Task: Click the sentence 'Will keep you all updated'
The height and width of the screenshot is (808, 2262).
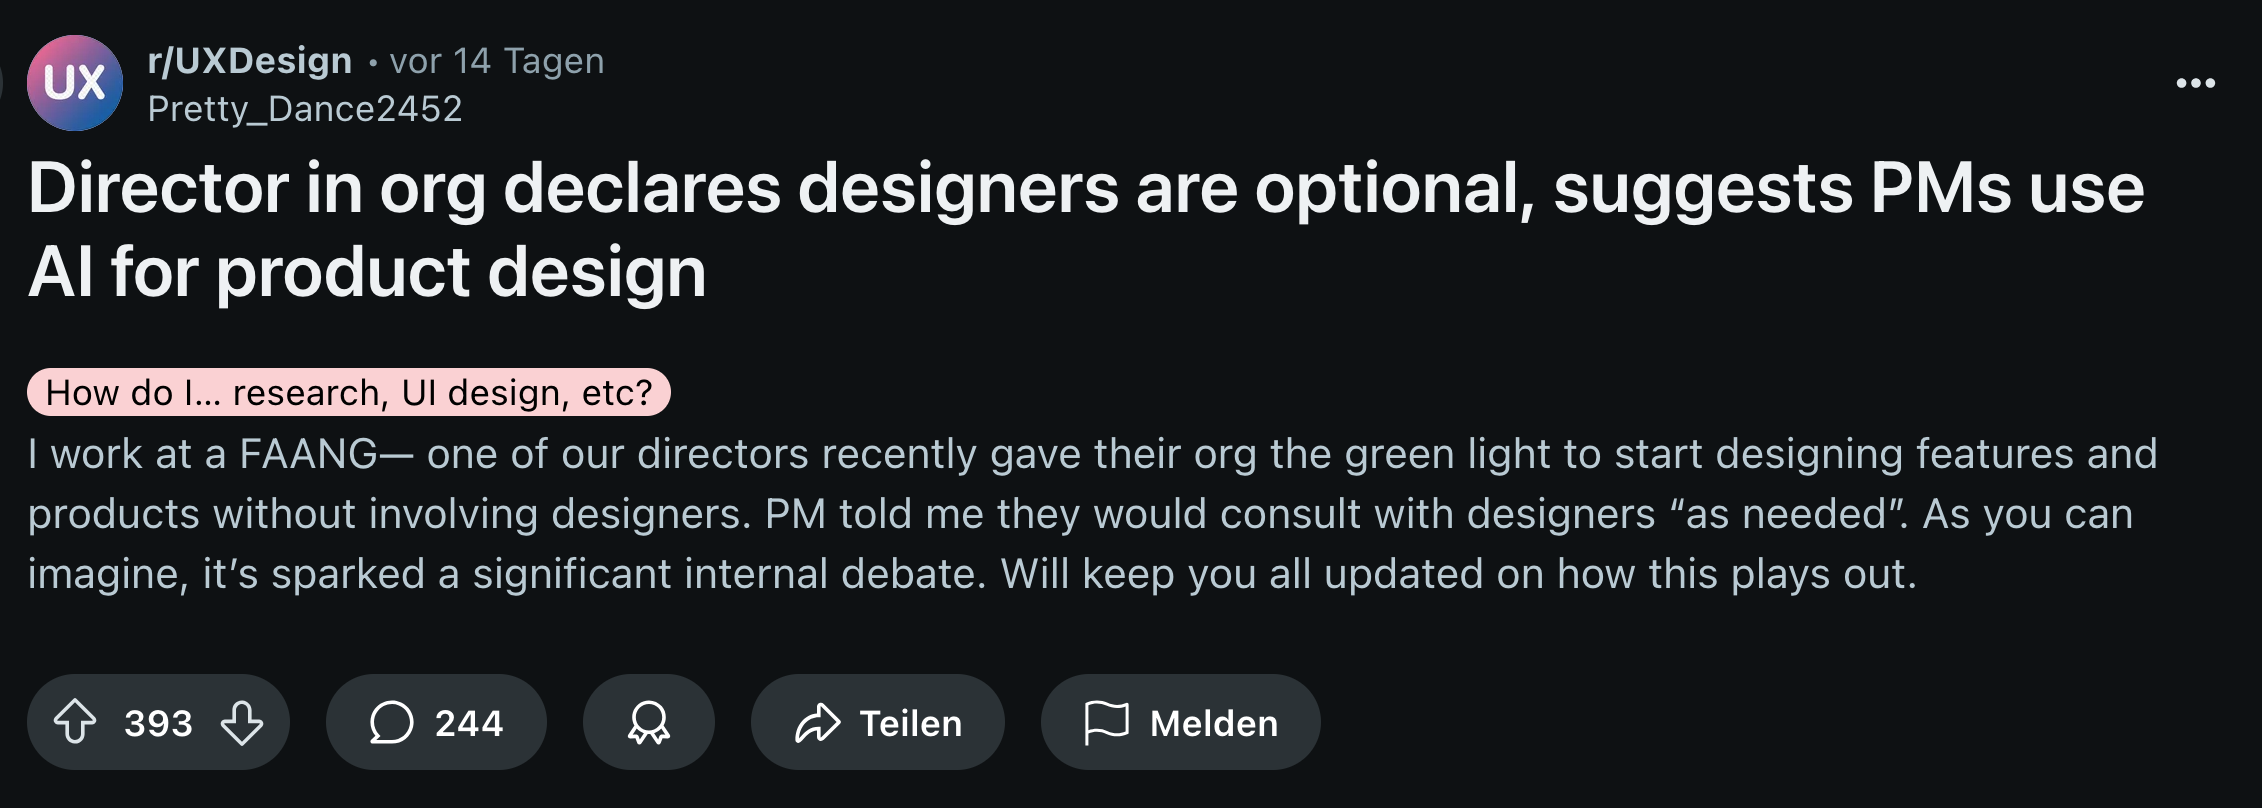Action: click(1459, 574)
